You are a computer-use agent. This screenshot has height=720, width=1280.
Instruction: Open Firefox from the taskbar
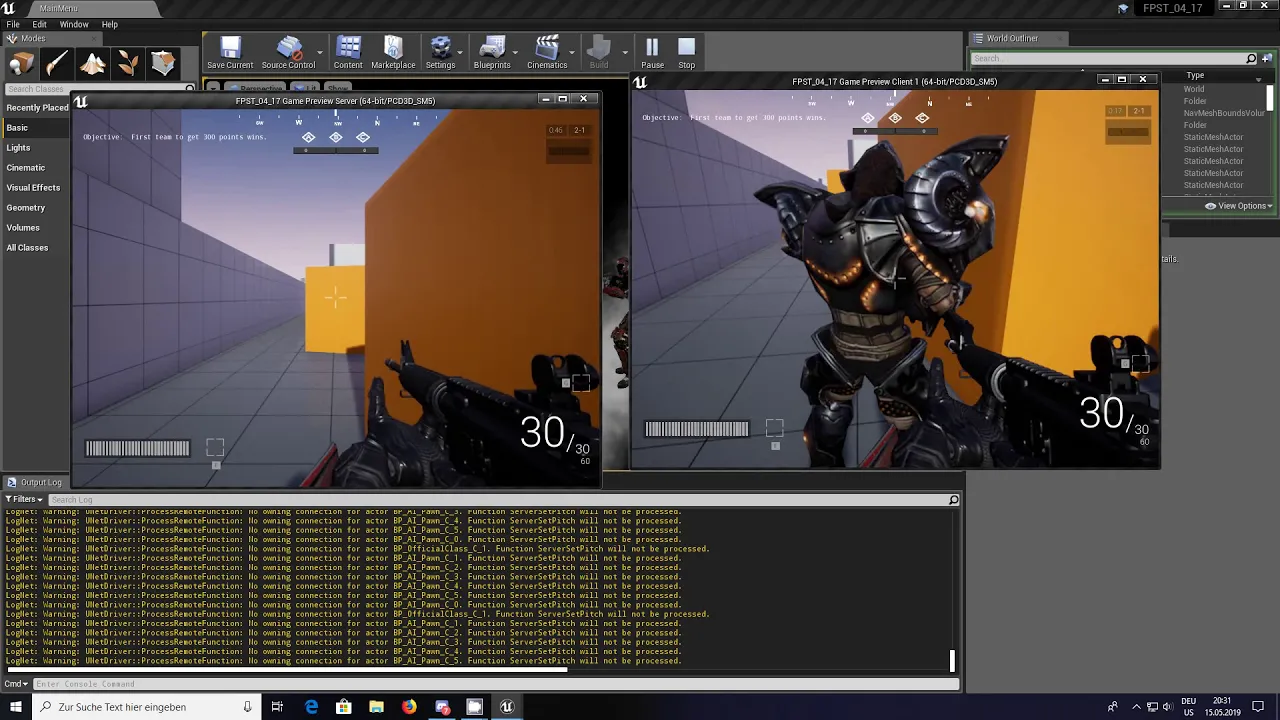pos(409,707)
